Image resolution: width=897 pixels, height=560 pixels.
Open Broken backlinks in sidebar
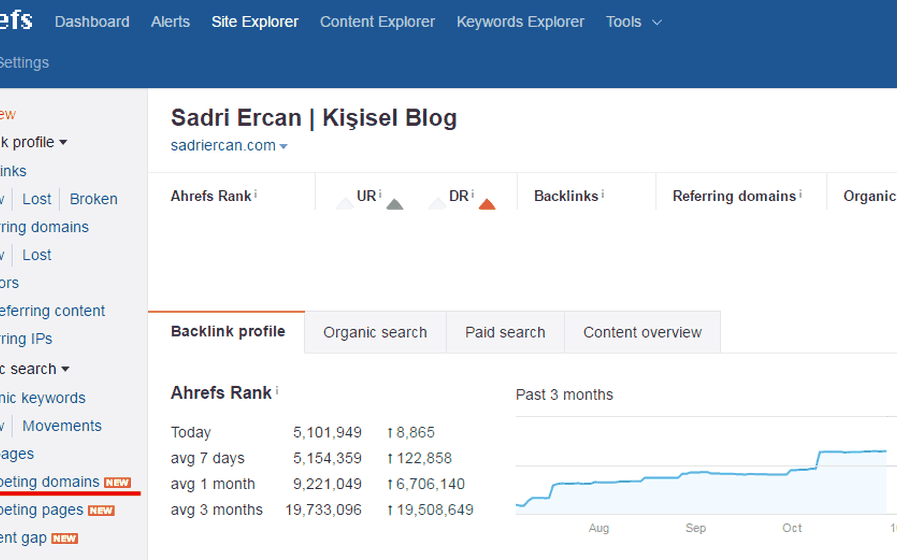point(93,198)
